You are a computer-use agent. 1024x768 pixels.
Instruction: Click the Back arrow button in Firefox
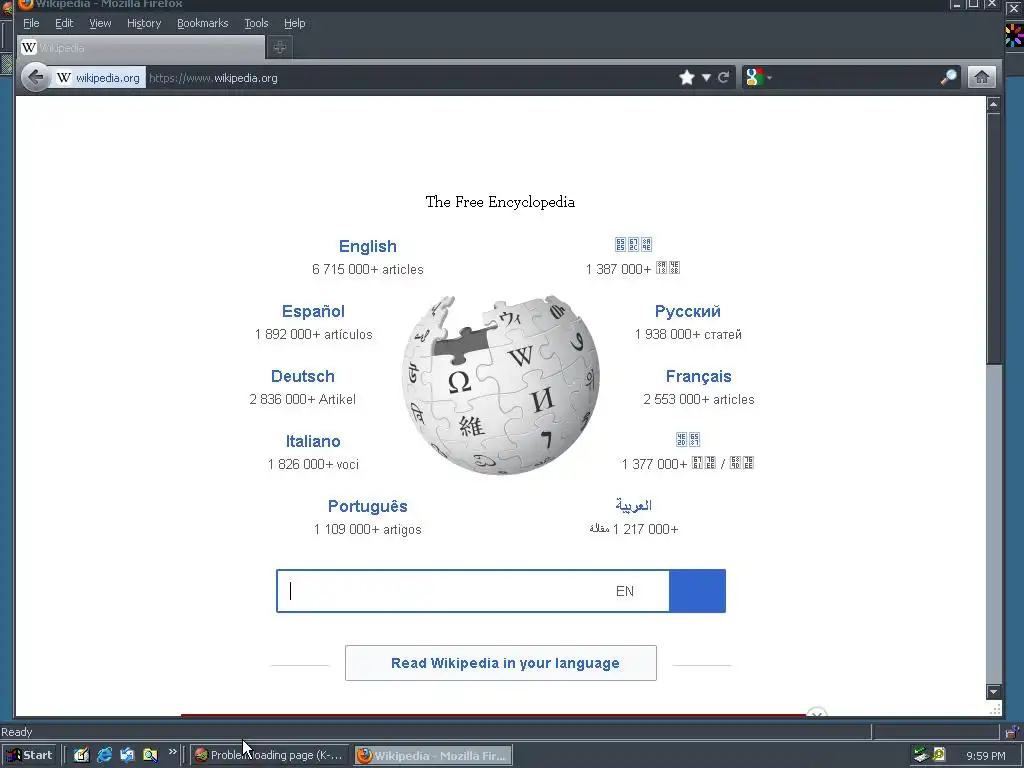[x=35, y=78]
